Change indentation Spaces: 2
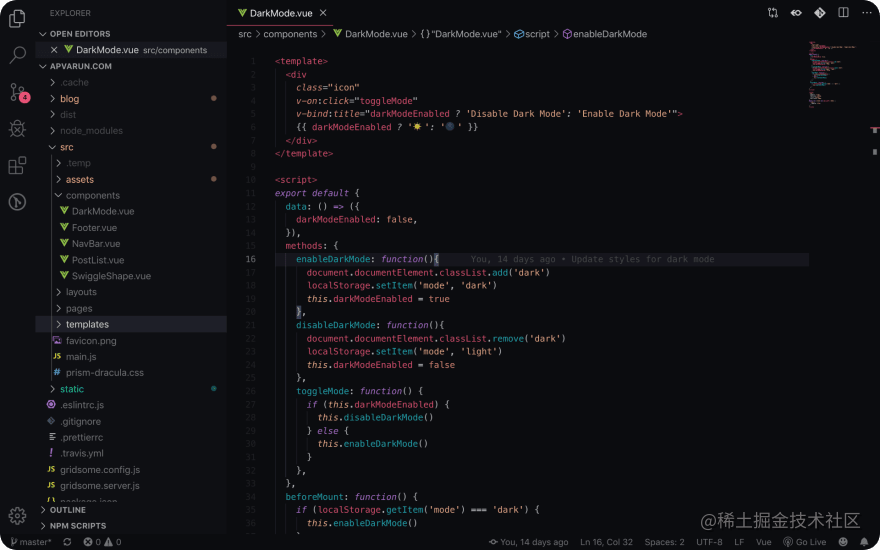 [x=664, y=542]
